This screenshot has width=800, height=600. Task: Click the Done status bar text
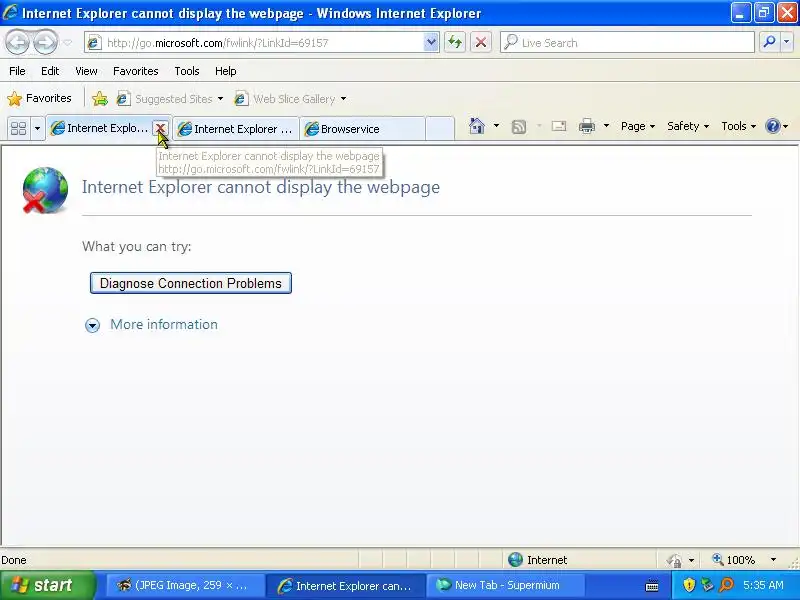coord(14,560)
